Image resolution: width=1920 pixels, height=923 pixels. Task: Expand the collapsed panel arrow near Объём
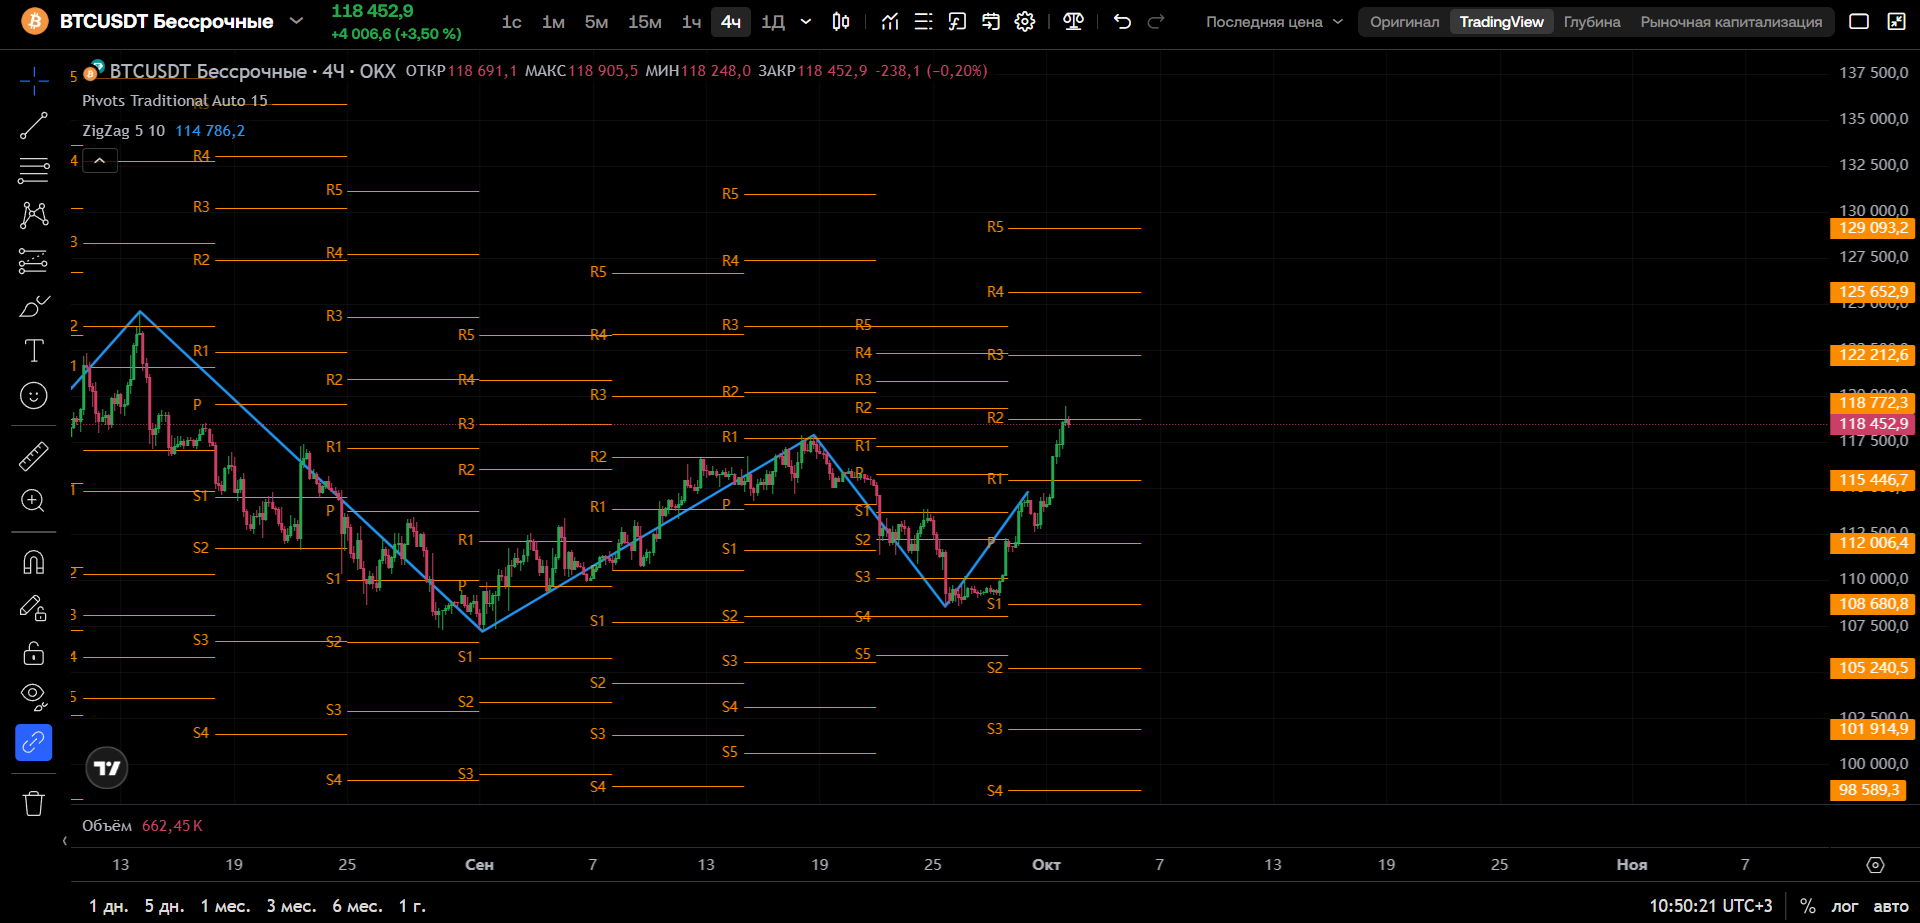point(65,841)
